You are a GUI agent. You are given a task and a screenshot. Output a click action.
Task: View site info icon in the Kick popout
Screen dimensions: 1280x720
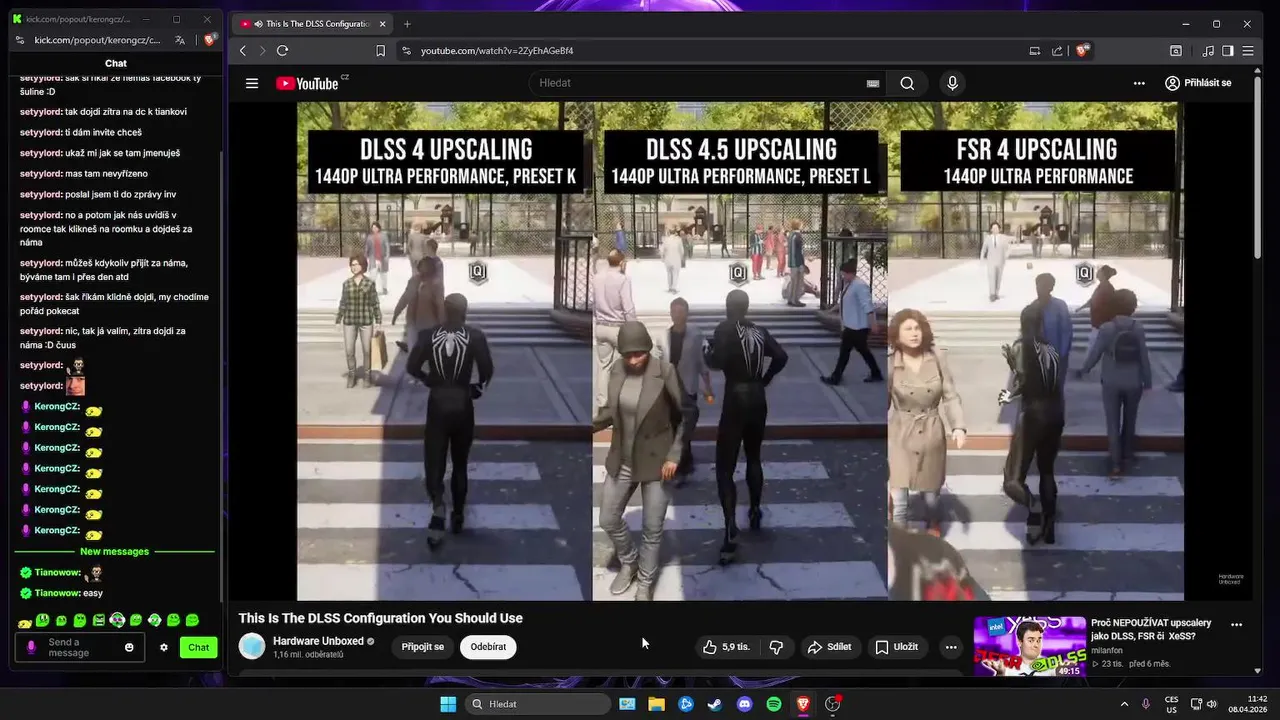(22, 40)
